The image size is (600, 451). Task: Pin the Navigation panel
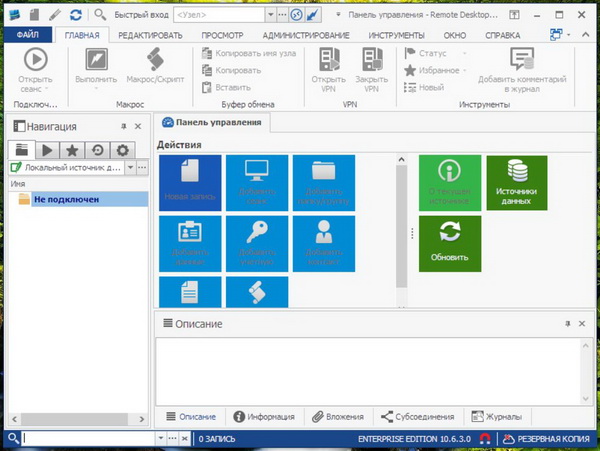123,127
